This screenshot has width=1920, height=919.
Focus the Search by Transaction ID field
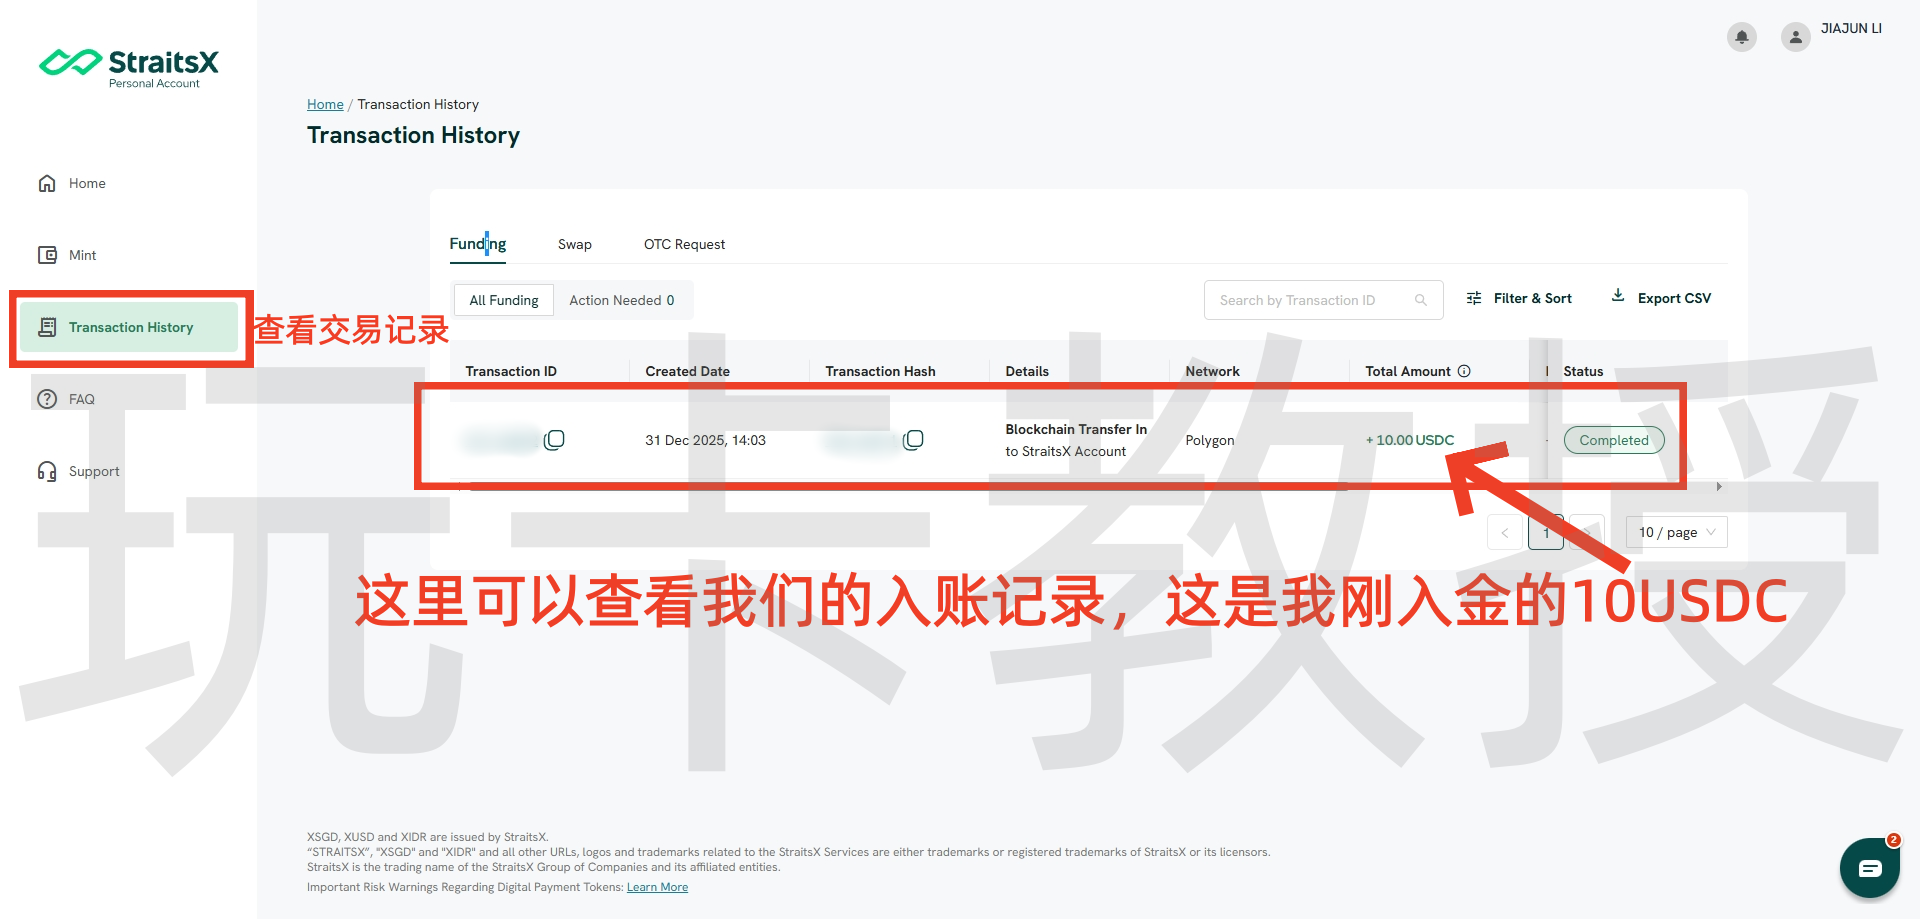coord(1310,300)
